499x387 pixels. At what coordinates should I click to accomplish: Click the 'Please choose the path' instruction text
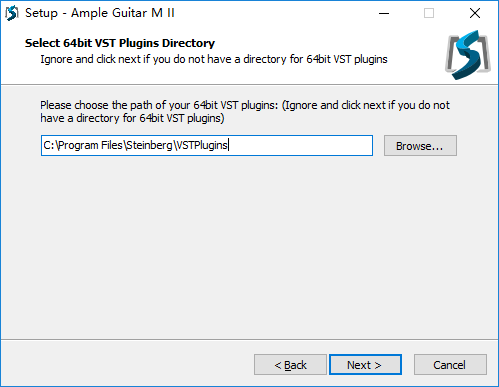click(x=245, y=112)
